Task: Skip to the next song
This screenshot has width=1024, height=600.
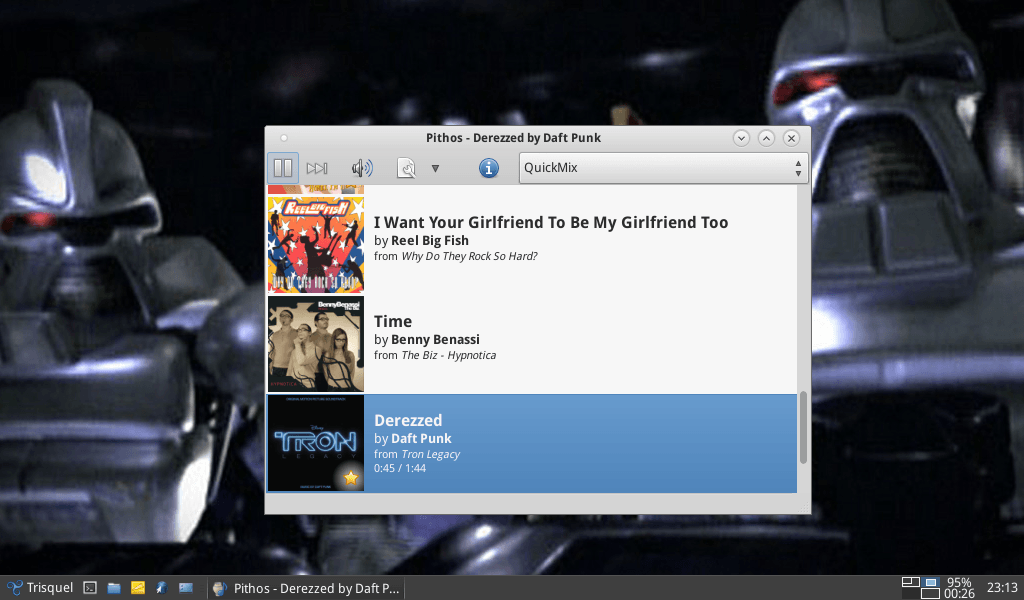Action: (317, 168)
